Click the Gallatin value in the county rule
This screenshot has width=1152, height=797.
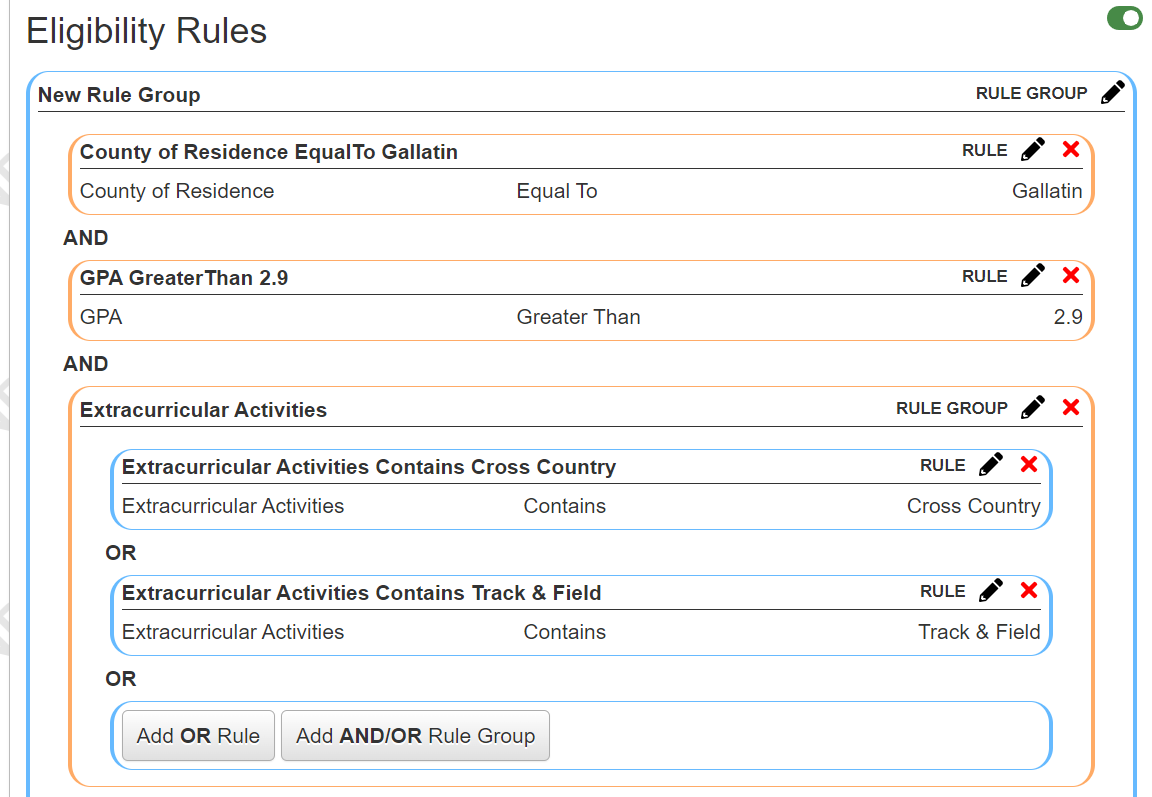pos(1047,191)
